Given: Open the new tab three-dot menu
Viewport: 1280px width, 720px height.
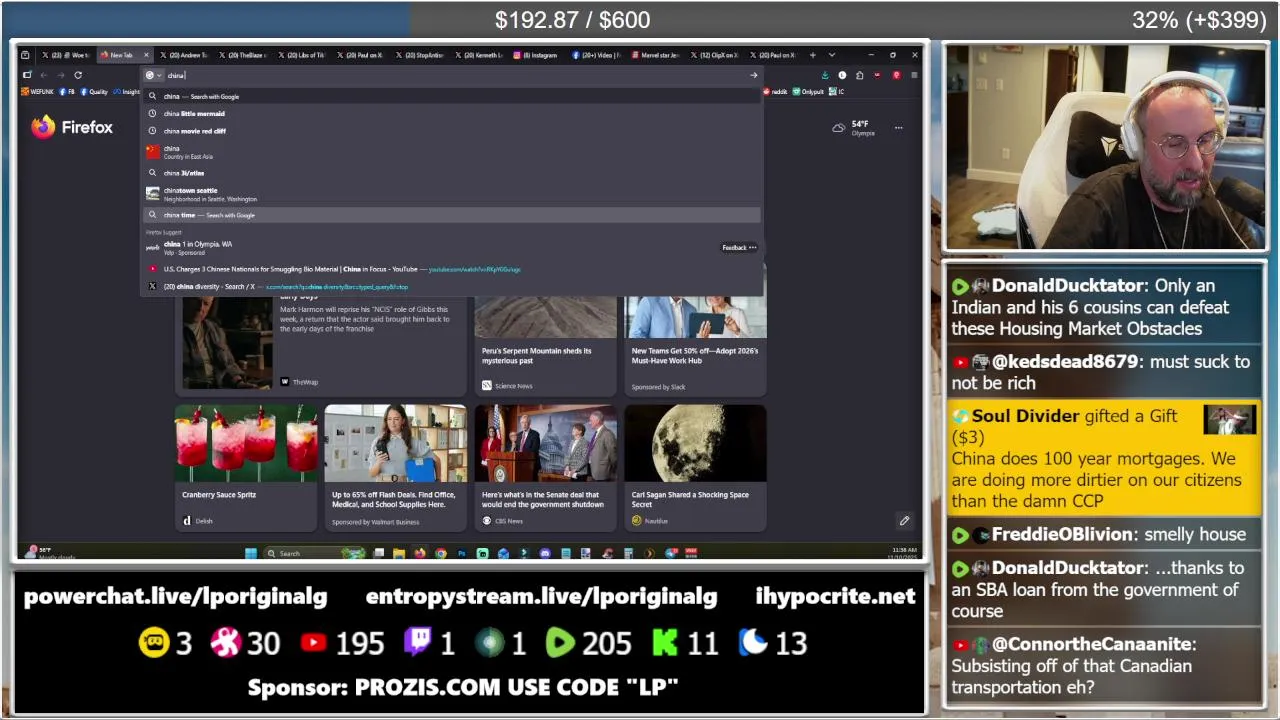Looking at the screenshot, I should click(x=898, y=128).
